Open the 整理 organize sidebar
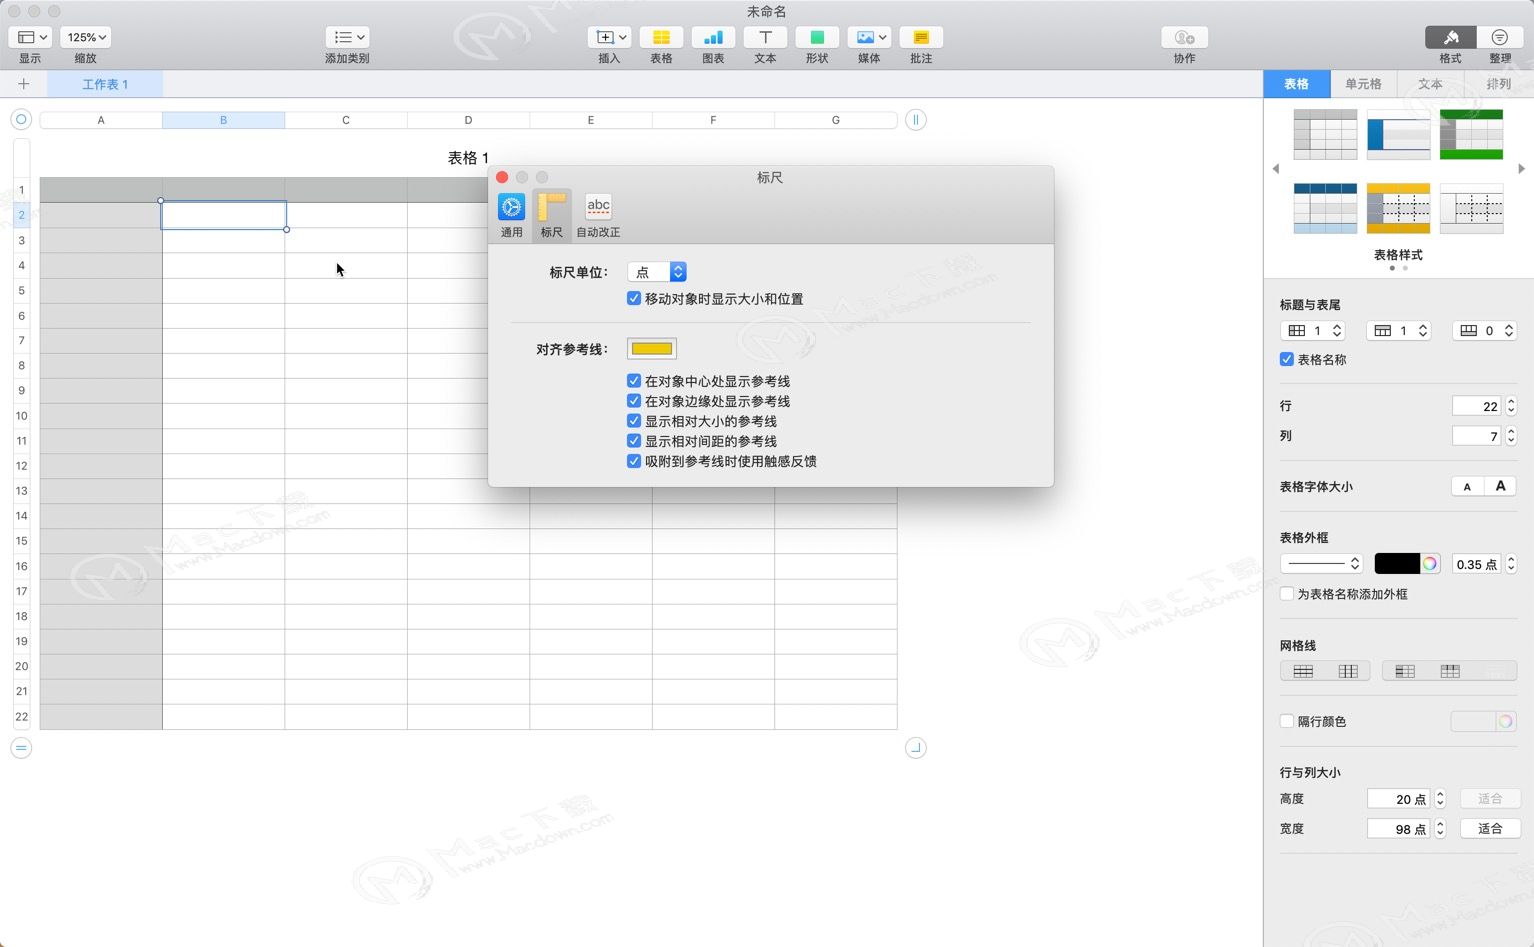Screen dimensions: 1534x947 [x=1499, y=38]
